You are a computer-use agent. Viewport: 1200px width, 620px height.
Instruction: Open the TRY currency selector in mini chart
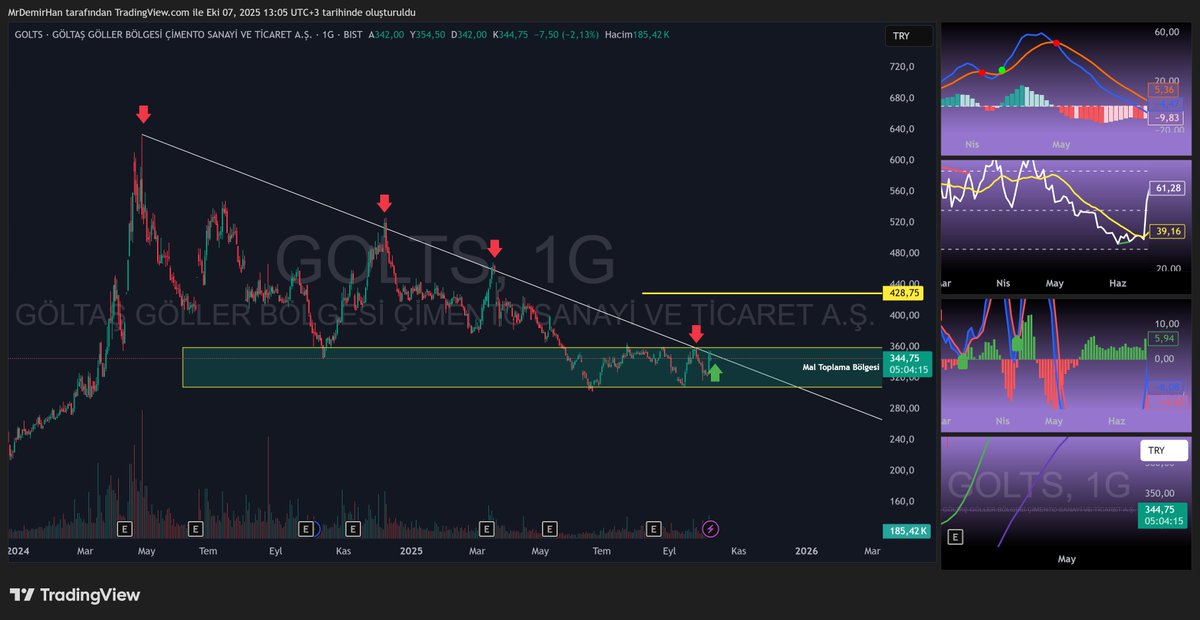coord(1164,450)
